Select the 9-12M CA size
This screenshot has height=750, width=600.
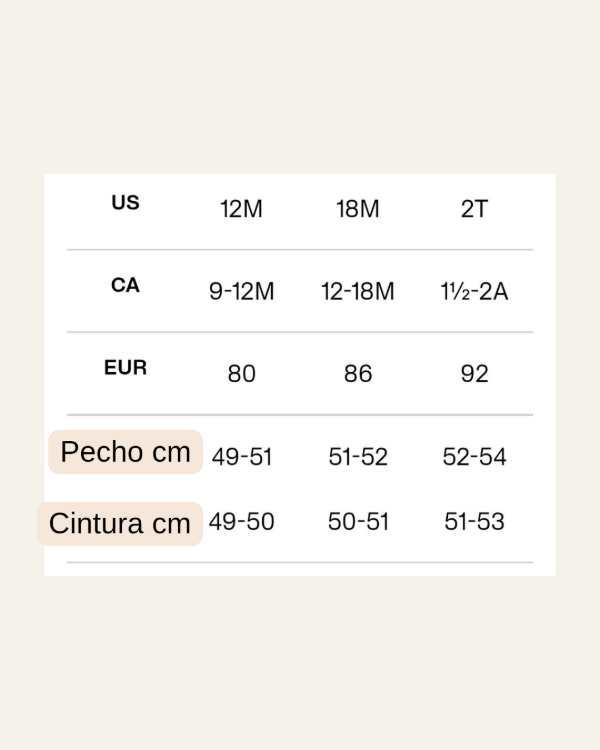(x=241, y=292)
